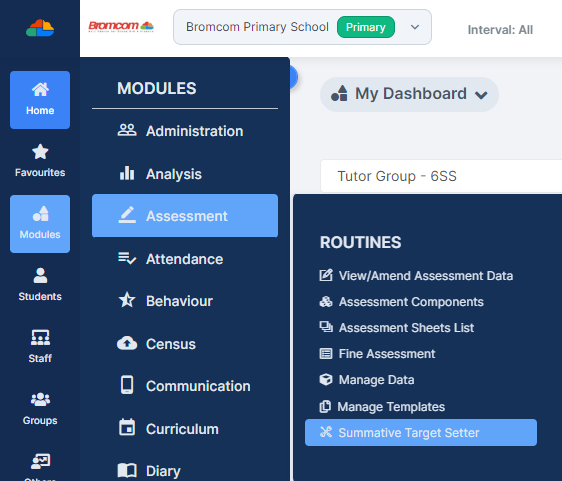The height and width of the screenshot is (481, 562).
Task: Open Fine Assessment routine
Action: 377,354
